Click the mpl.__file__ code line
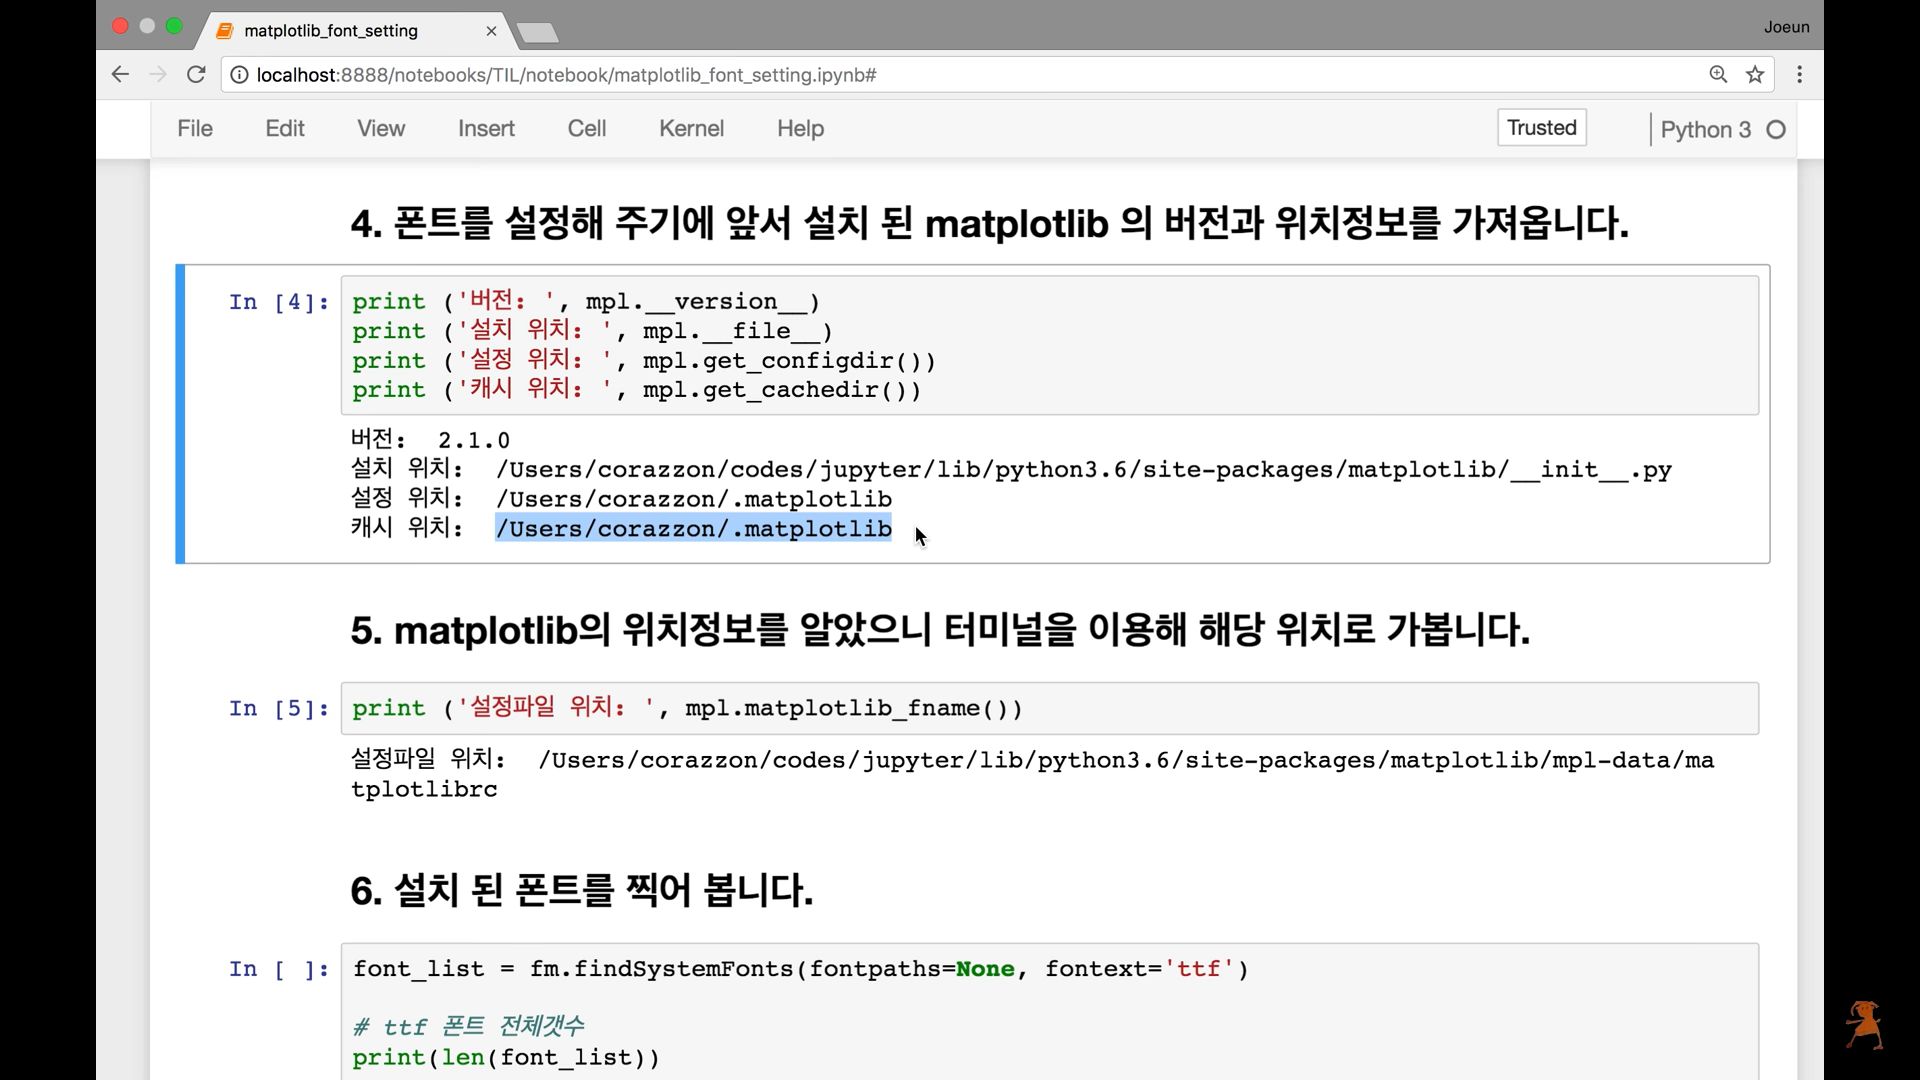Viewport: 1920px width, 1080px height. pos(592,331)
